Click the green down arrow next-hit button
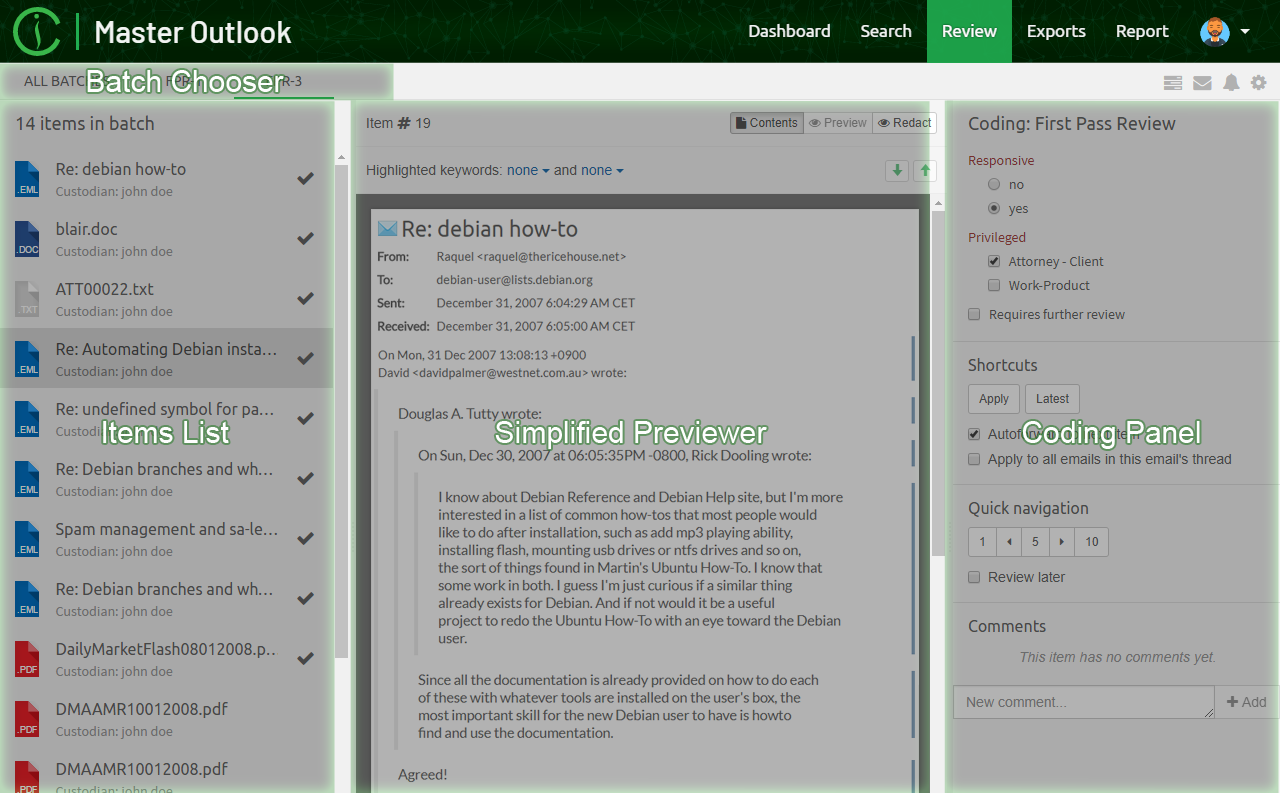 (x=897, y=171)
